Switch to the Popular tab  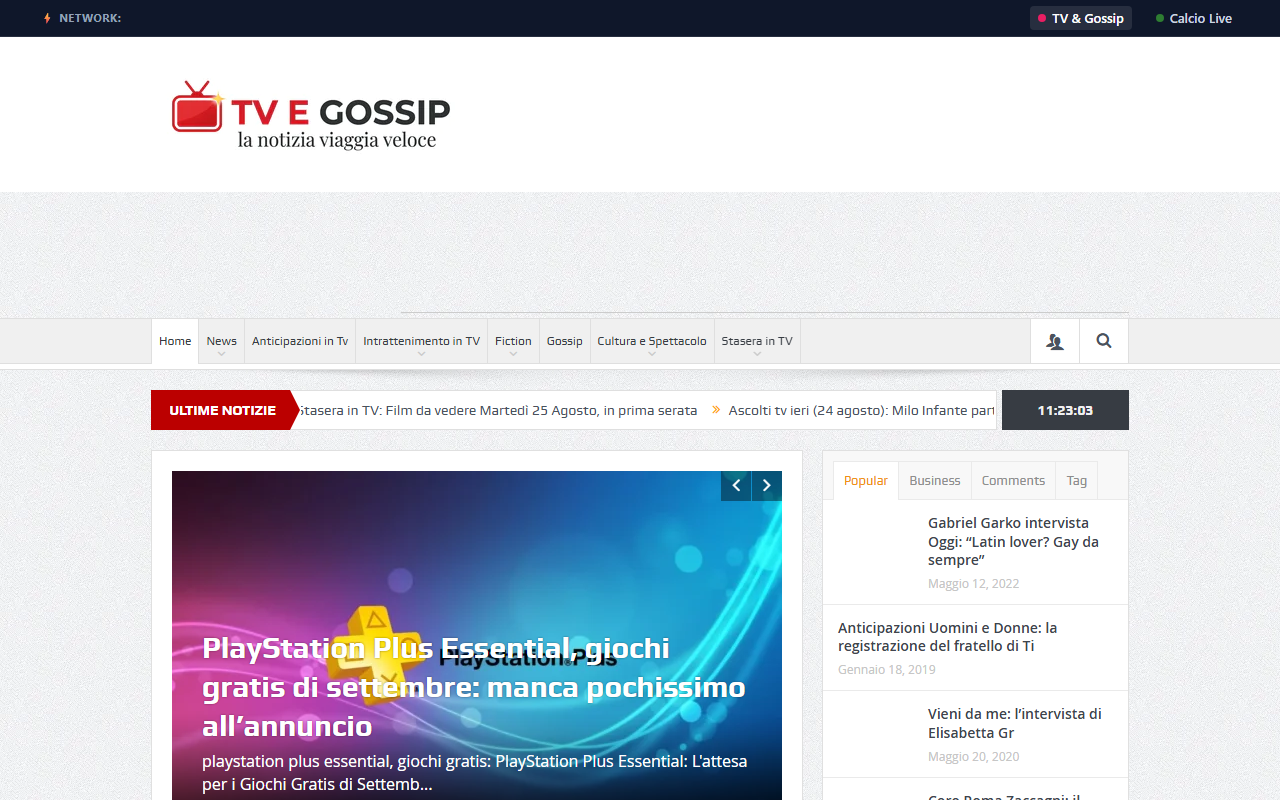click(x=866, y=480)
